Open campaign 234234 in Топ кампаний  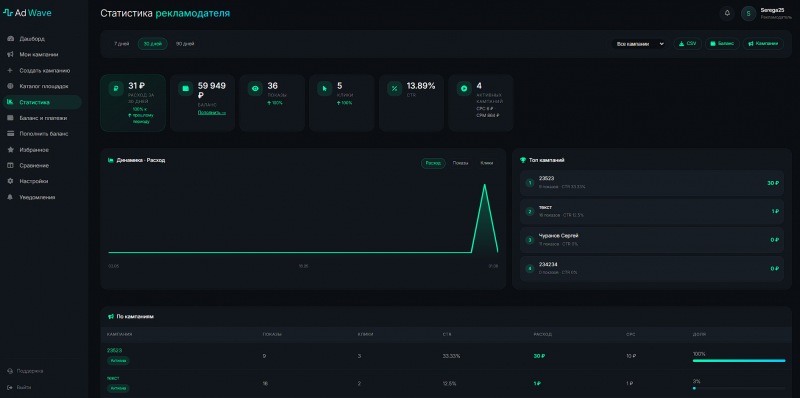tap(652, 268)
